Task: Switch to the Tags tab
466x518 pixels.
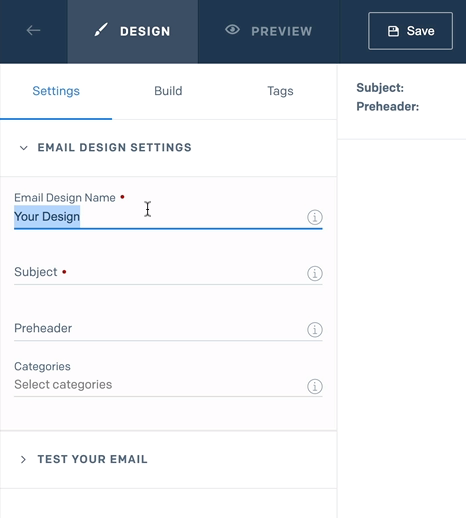Action: coord(280,91)
